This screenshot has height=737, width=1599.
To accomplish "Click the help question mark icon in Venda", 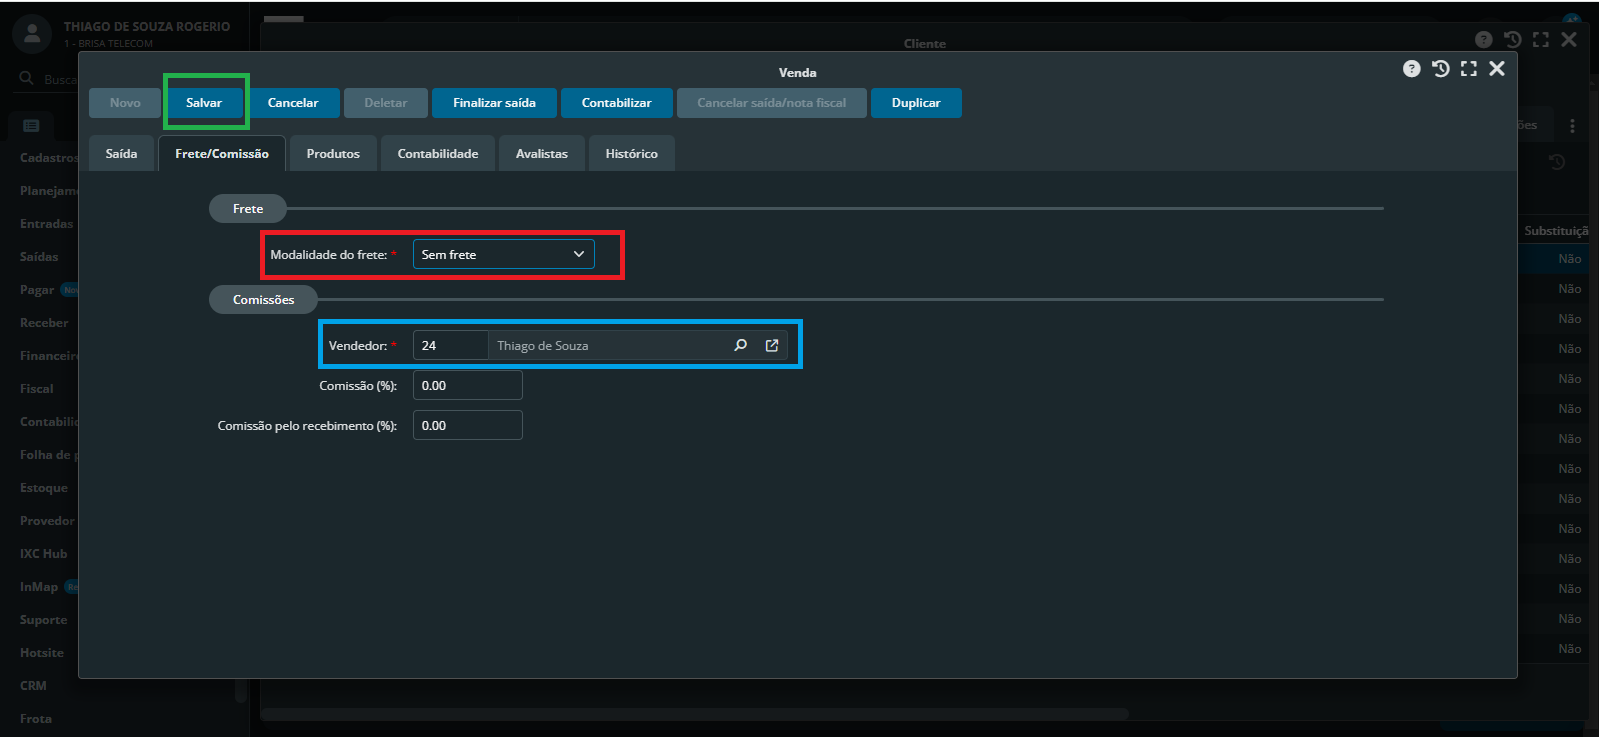I will click(x=1411, y=69).
